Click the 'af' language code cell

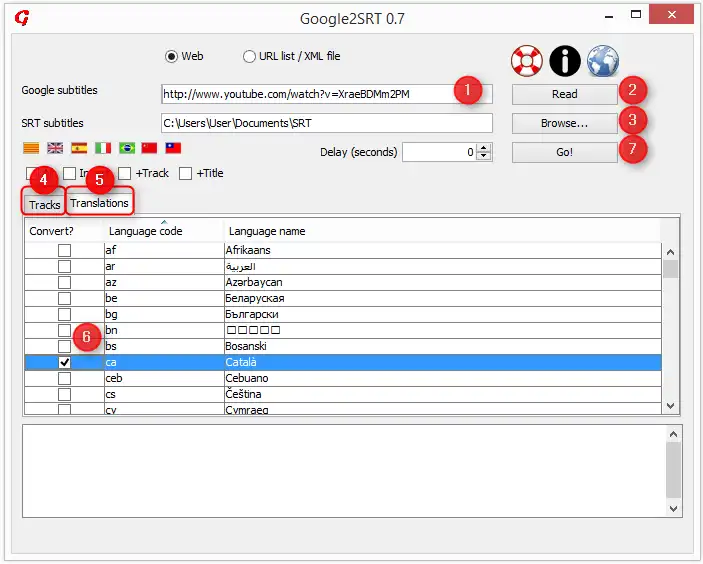(x=164, y=250)
